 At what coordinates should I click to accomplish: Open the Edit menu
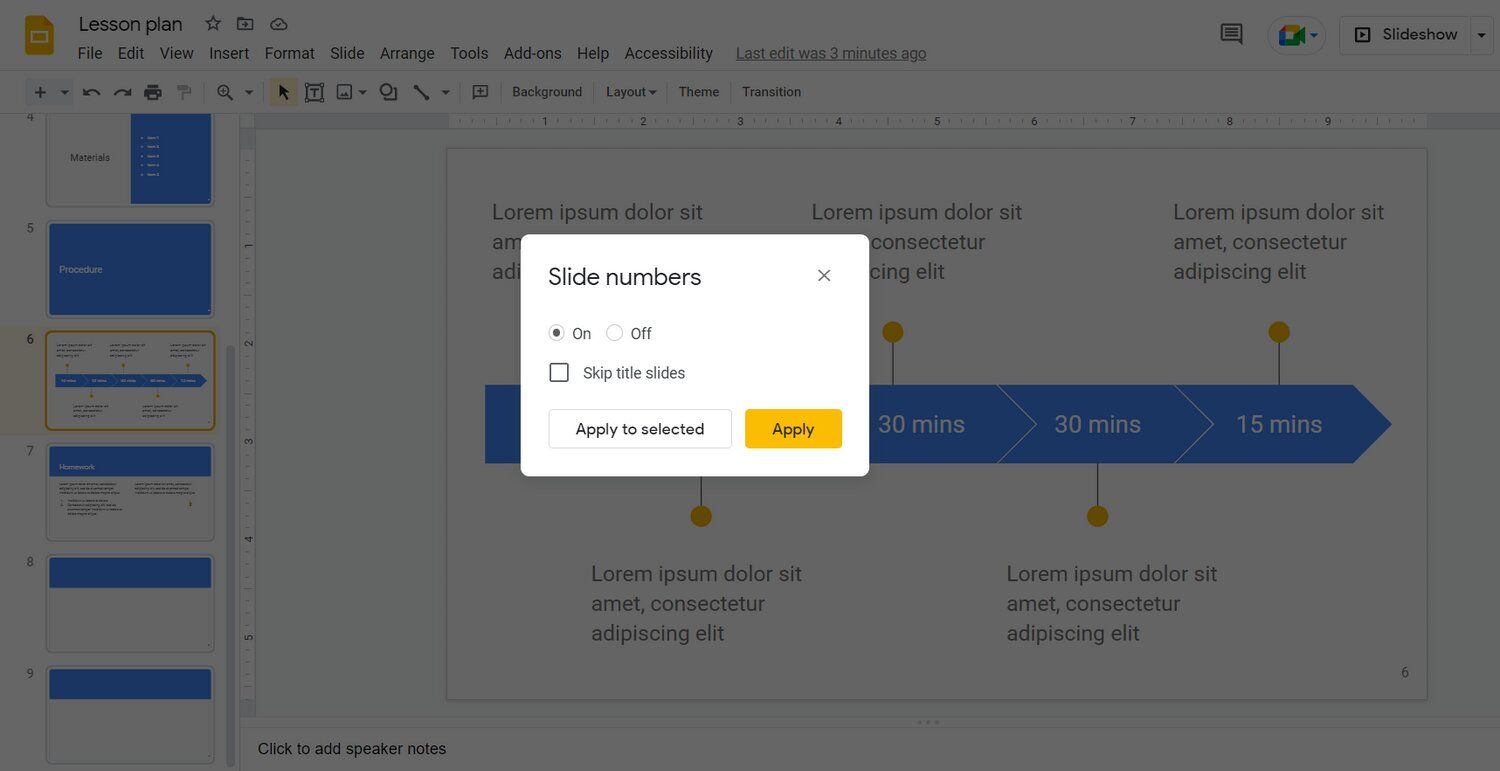pos(131,53)
